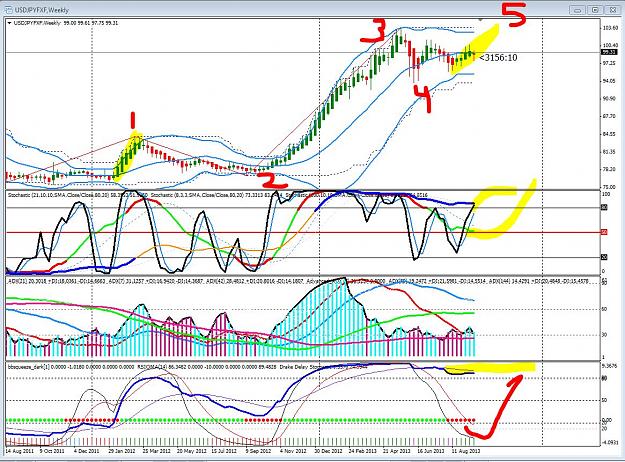Click the 87.70 price scale label

pyautogui.click(x=609, y=116)
